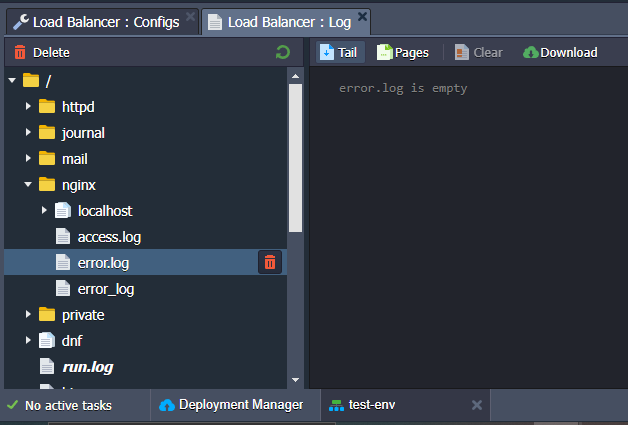Switch to Tail view mode
The height and width of the screenshot is (425, 628).
[x=340, y=52]
